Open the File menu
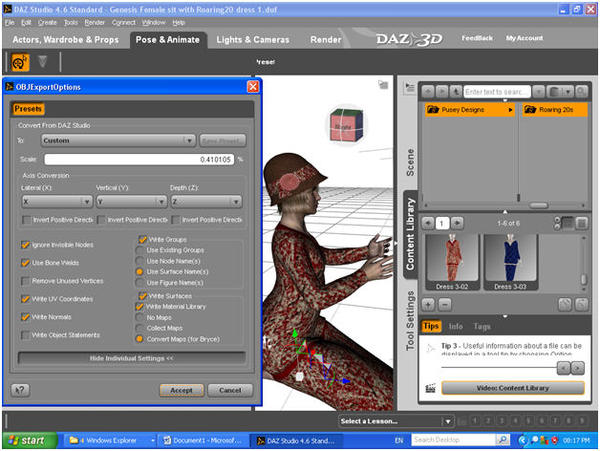This screenshot has width=600, height=451. tap(10, 23)
